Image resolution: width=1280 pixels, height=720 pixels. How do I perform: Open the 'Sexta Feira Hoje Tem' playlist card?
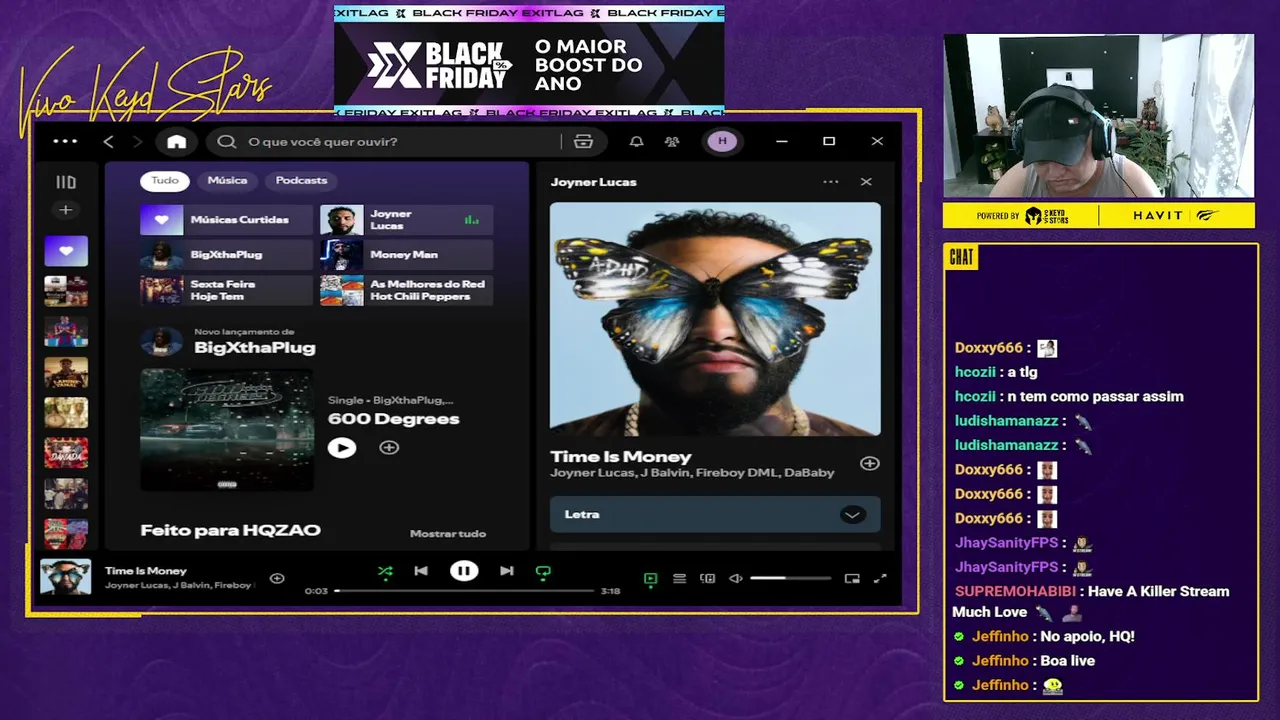227,290
